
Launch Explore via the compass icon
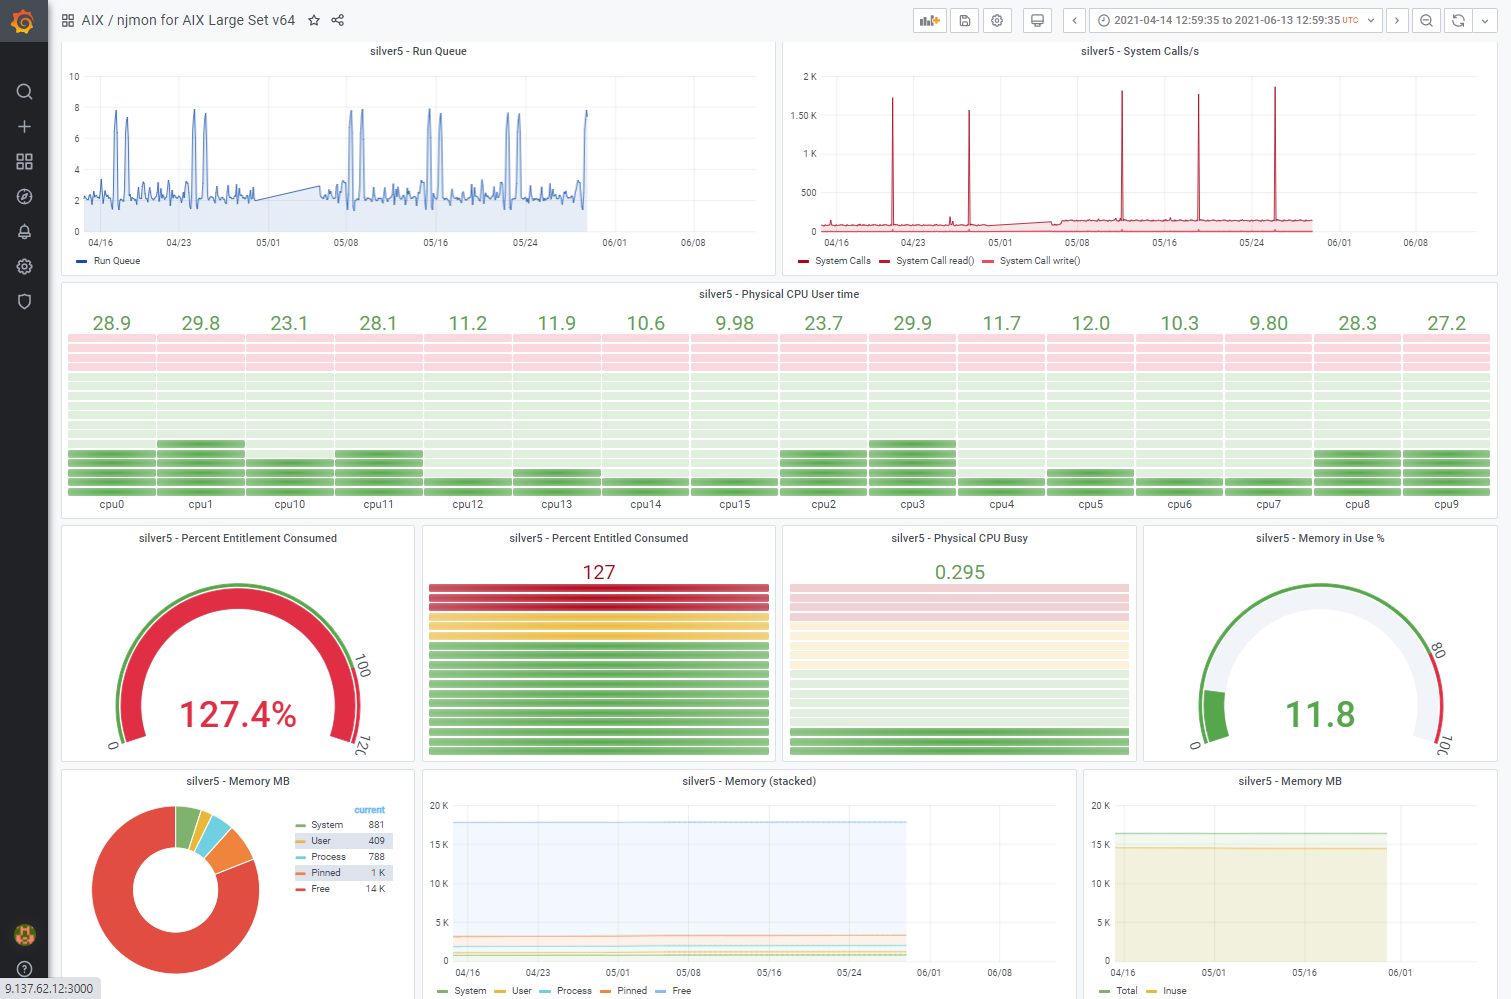point(24,197)
